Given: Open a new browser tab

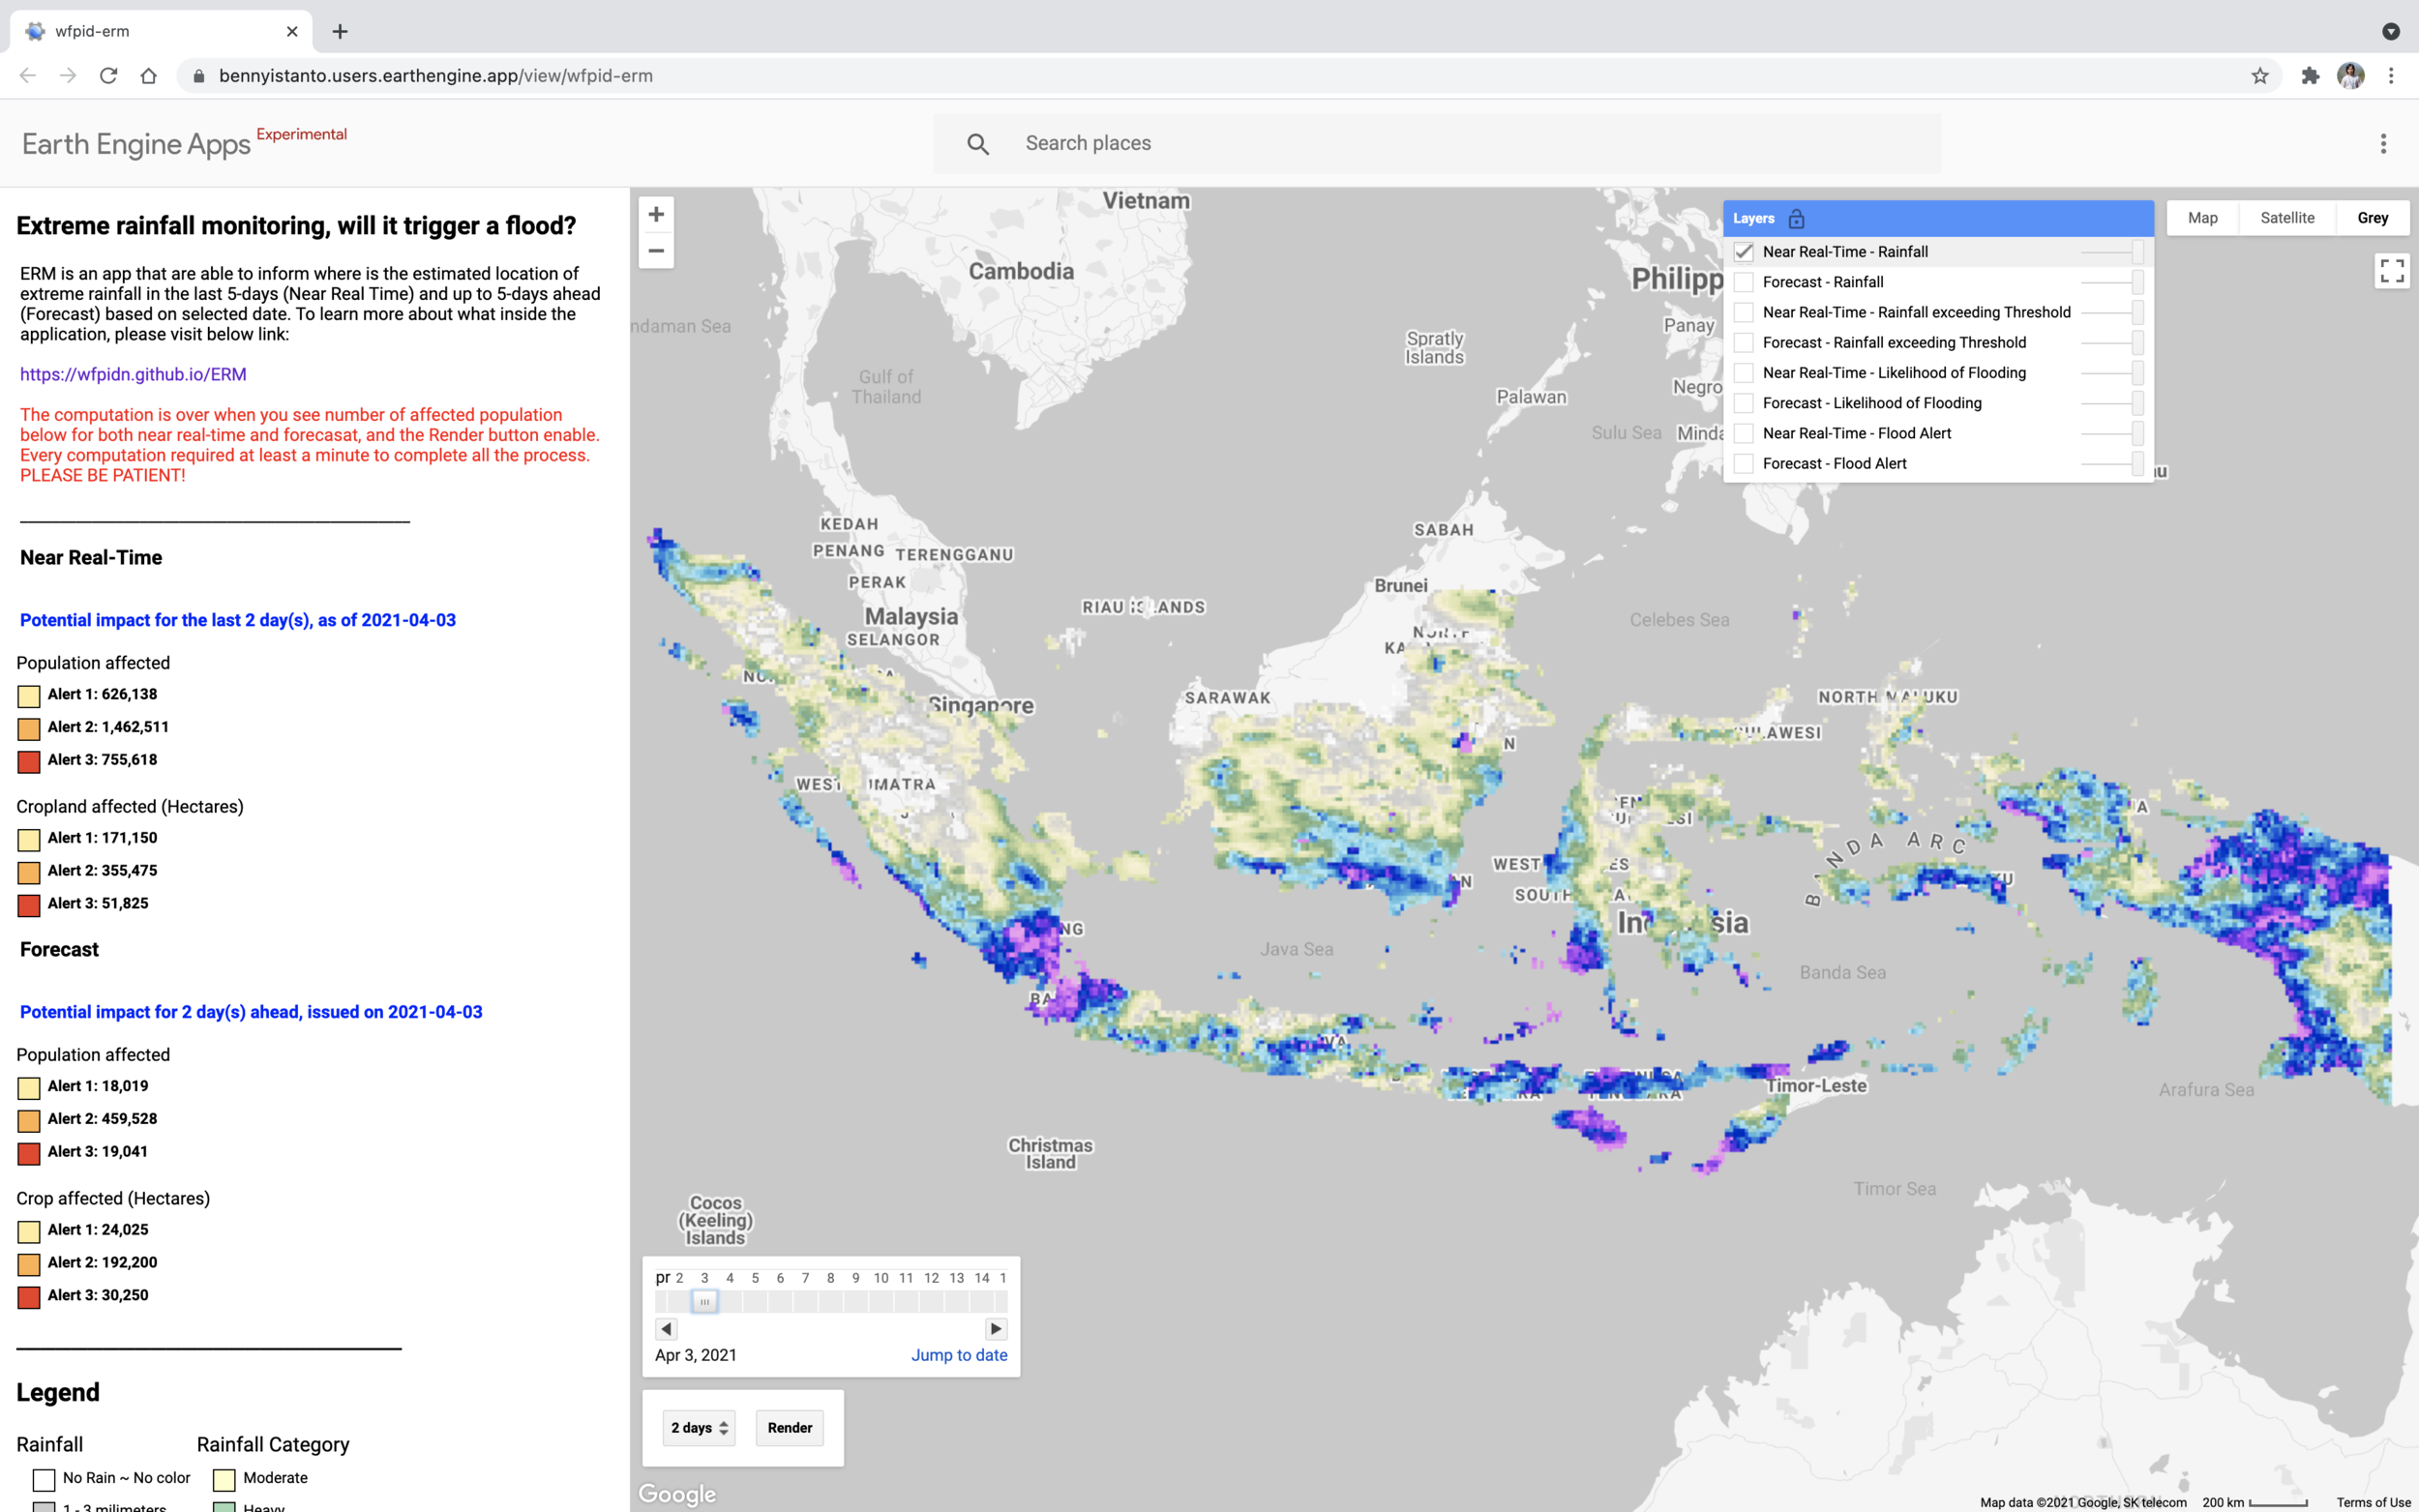Looking at the screenshot, I should [x=340, y=32].
